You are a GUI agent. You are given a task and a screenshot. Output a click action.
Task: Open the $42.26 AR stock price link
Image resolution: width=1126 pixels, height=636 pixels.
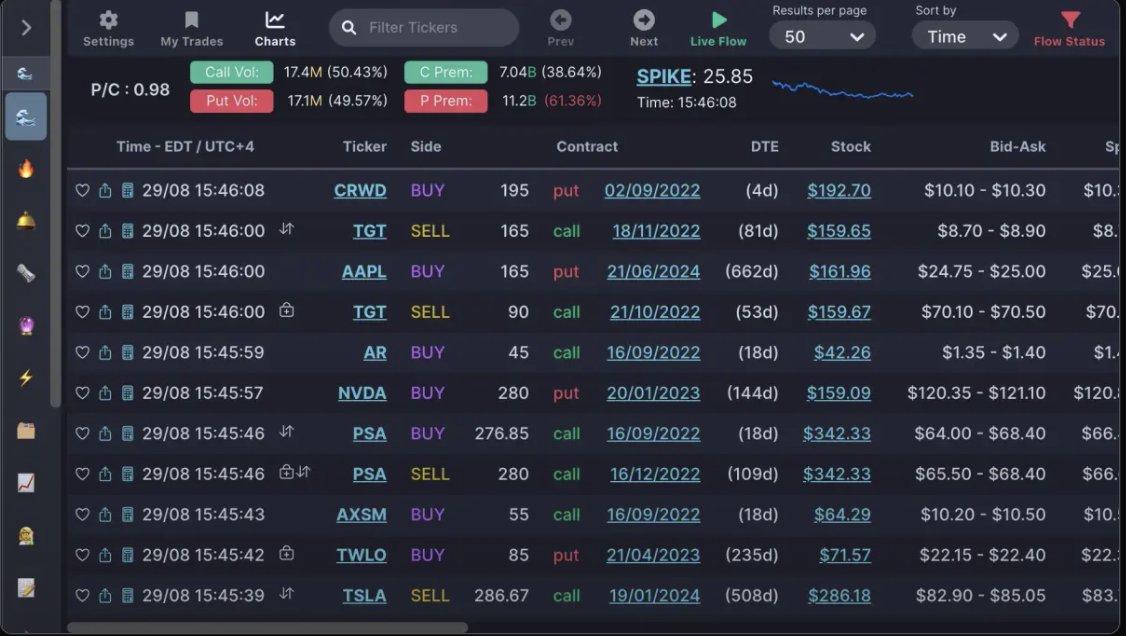(842, 352)
